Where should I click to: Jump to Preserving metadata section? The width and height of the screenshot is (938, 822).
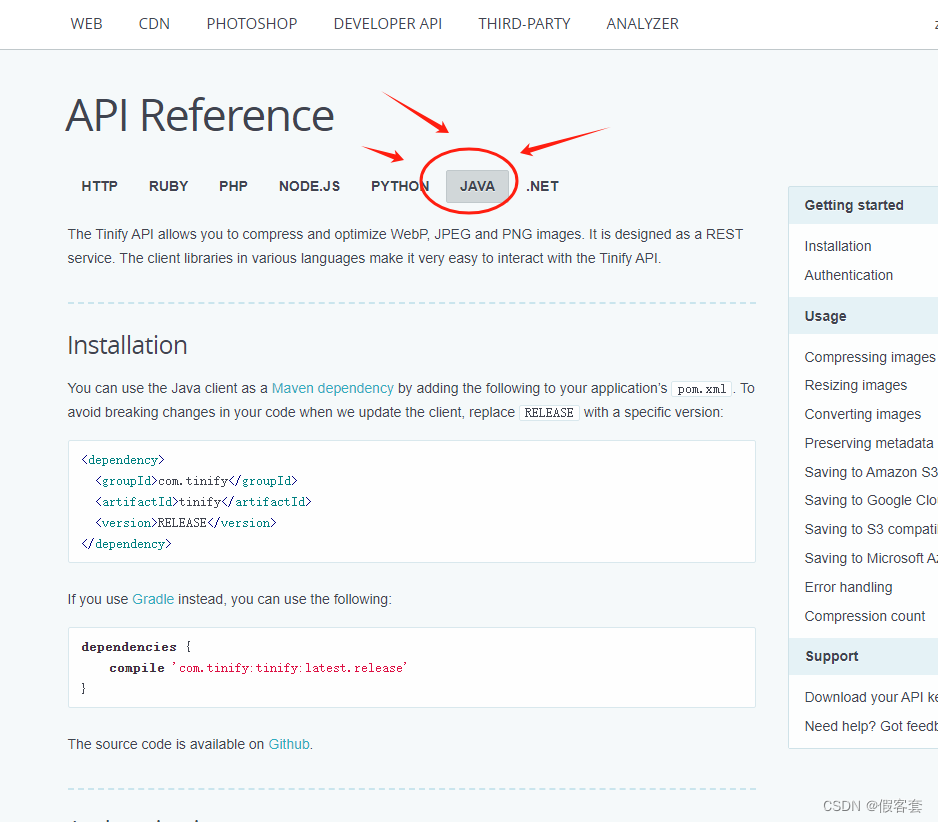(x=869, y=443)
